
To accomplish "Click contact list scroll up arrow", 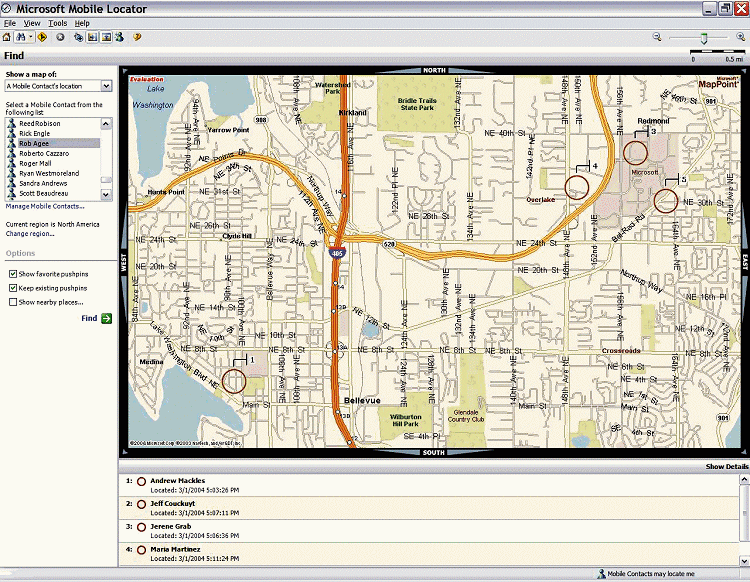I will [106, 123].
